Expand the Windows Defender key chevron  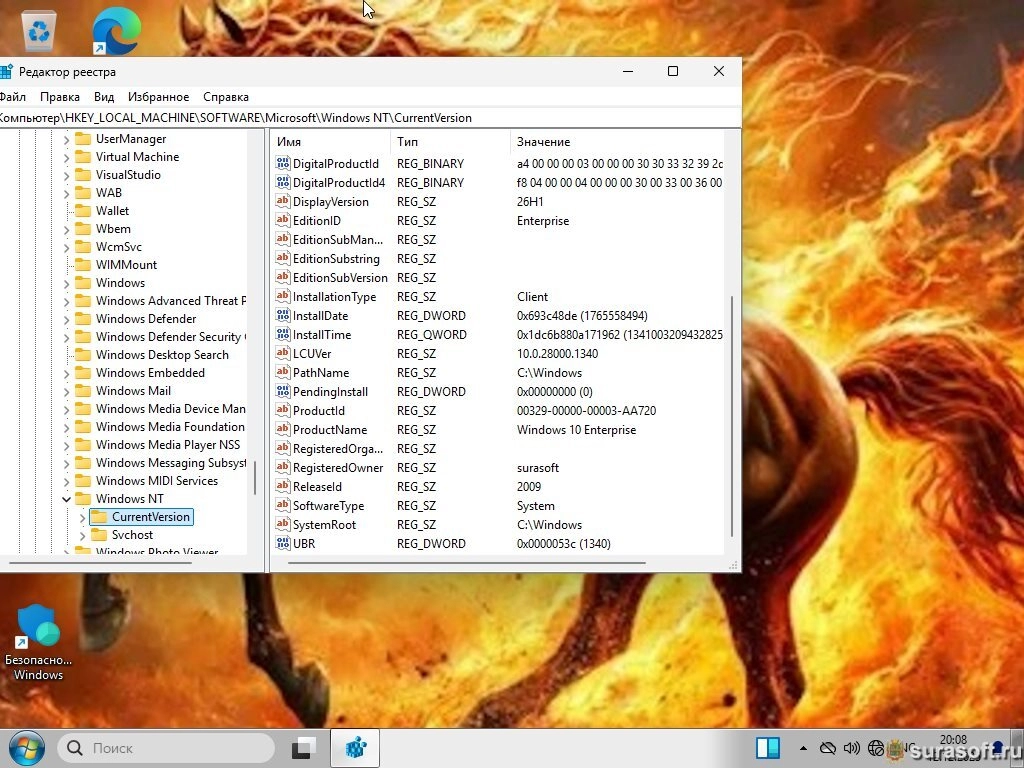click(x=66, y=319)
